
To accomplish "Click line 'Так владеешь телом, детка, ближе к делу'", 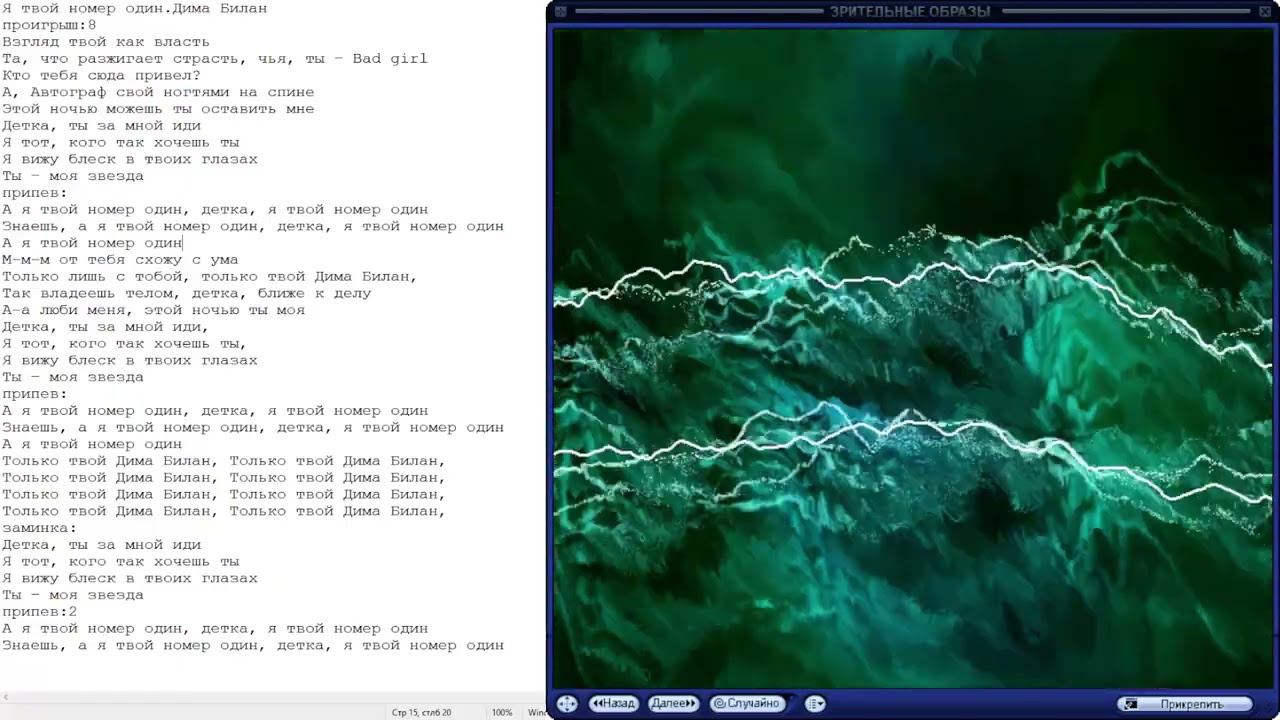I will pyautogui.click(x=187, y=293).
